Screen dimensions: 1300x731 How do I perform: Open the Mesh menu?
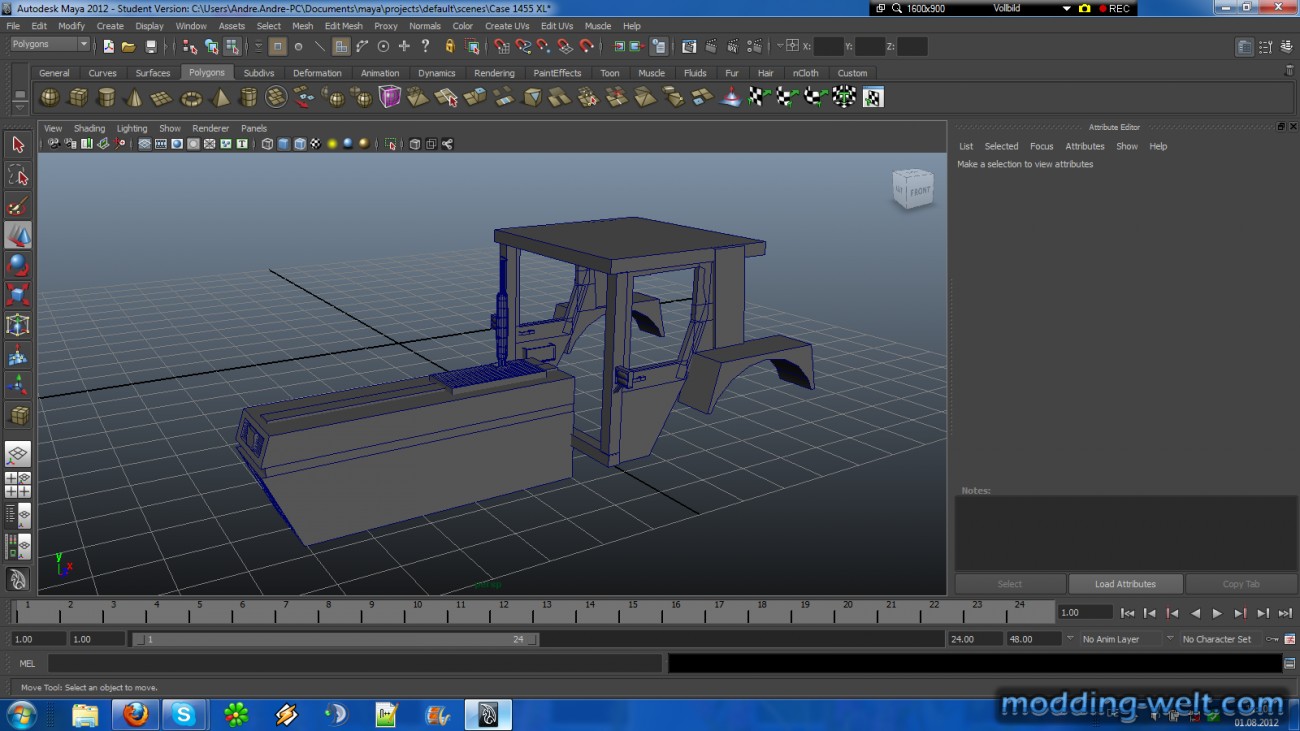coord(302,26)
